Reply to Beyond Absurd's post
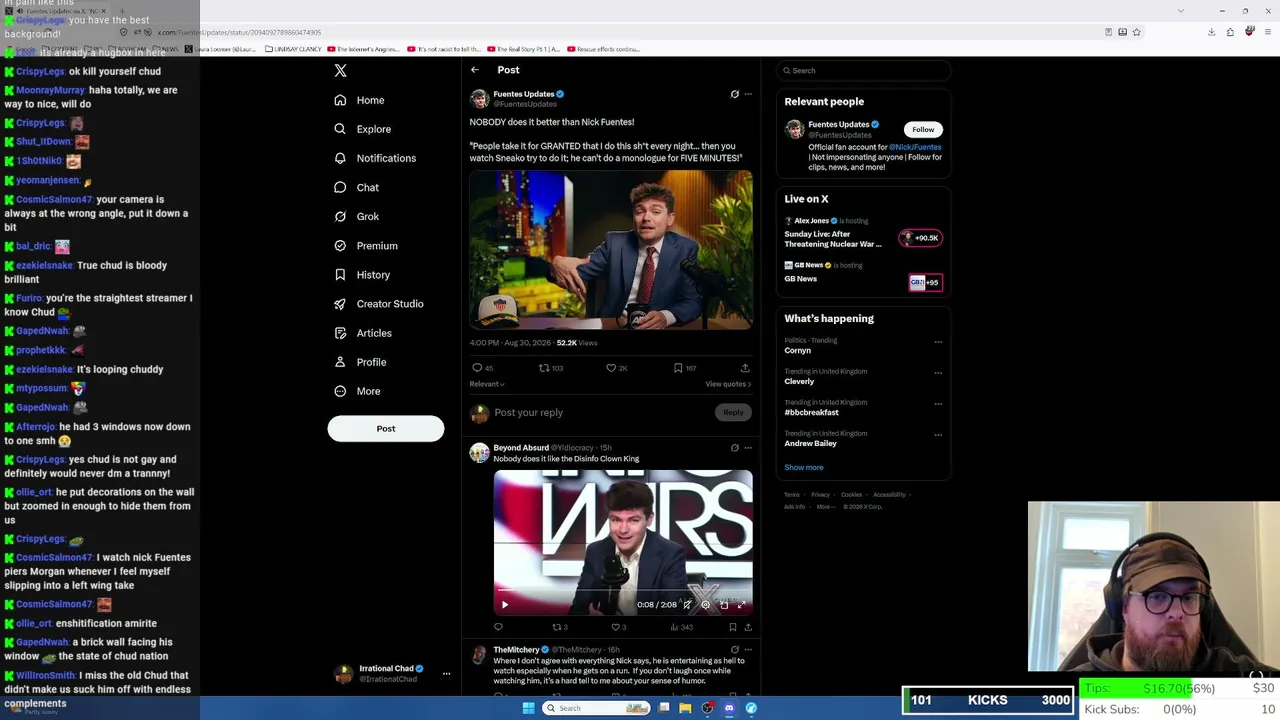Image resolution: width=1280 pixels, height=720 pixels. (498, 627)
